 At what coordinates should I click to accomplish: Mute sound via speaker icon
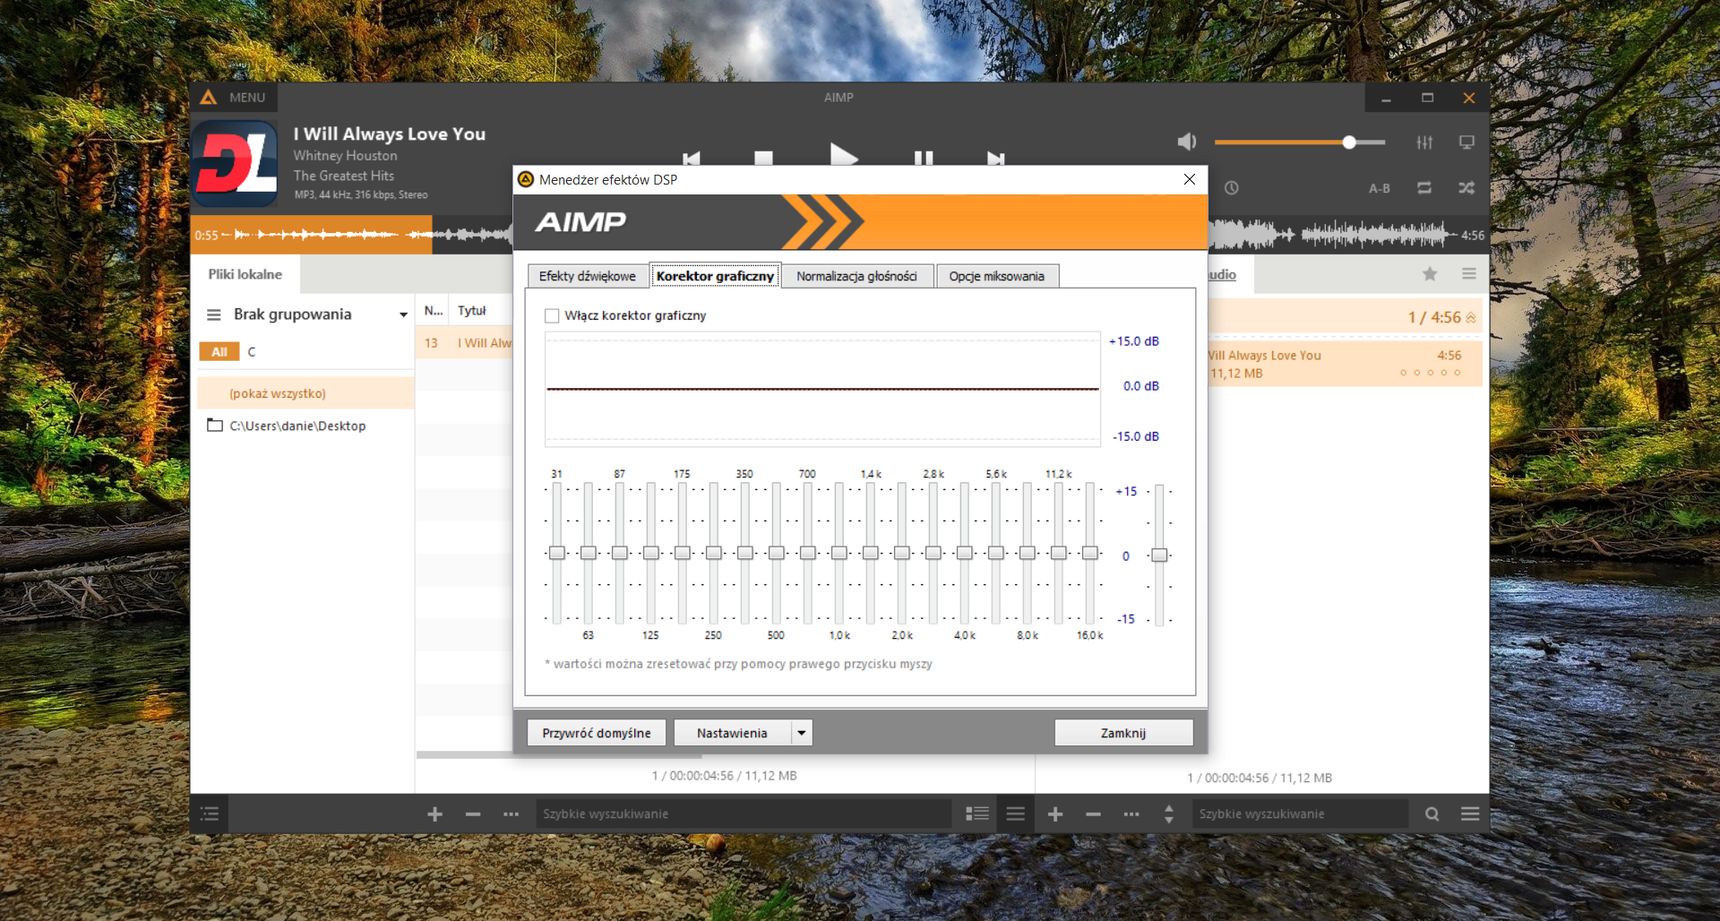[1186, 142]
